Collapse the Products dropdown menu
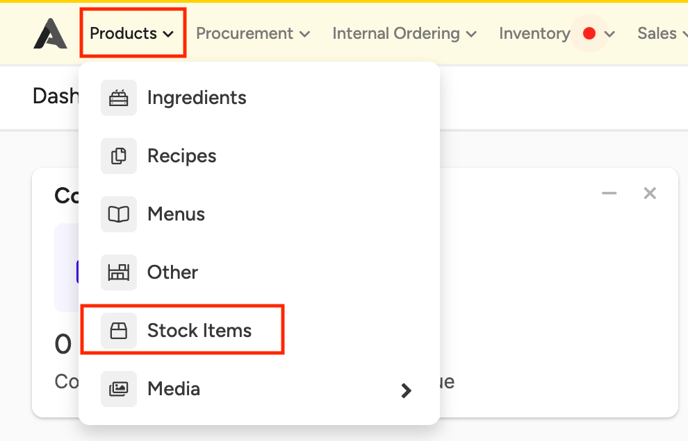The image size is (688, 441). click(132, 33)
